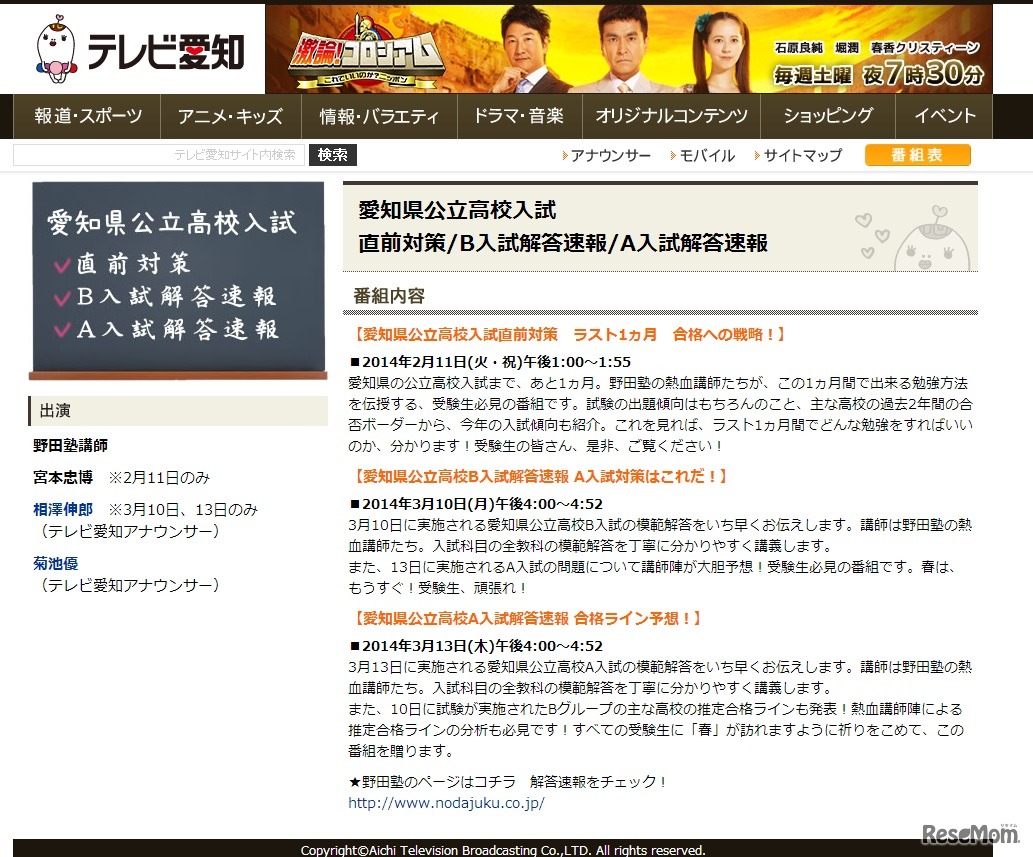Click inside the site search input field
The image size is (1033, 857).
click(x=160, y=155)
